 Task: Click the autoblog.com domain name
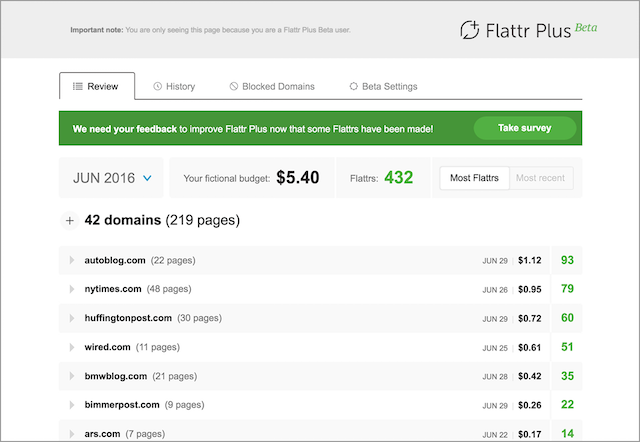[x=115, y=260]
